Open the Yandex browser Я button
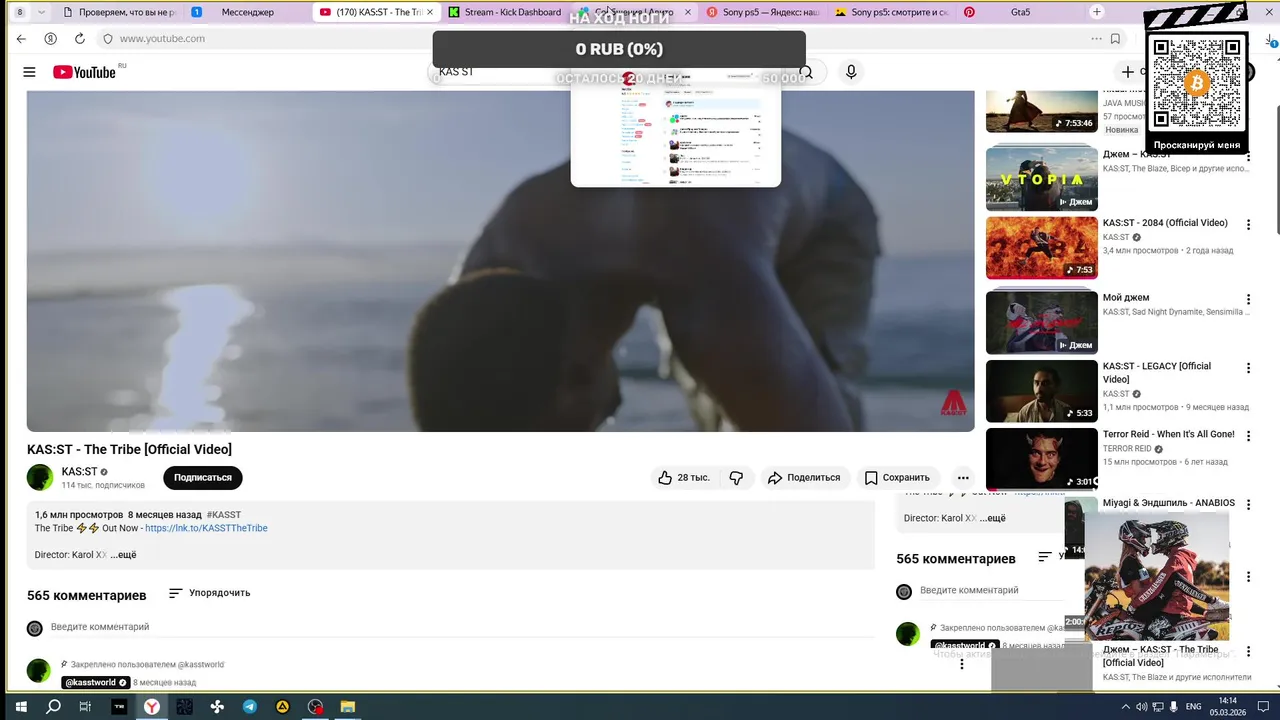Screen dimensions: 1280x720 pos(51,38)
